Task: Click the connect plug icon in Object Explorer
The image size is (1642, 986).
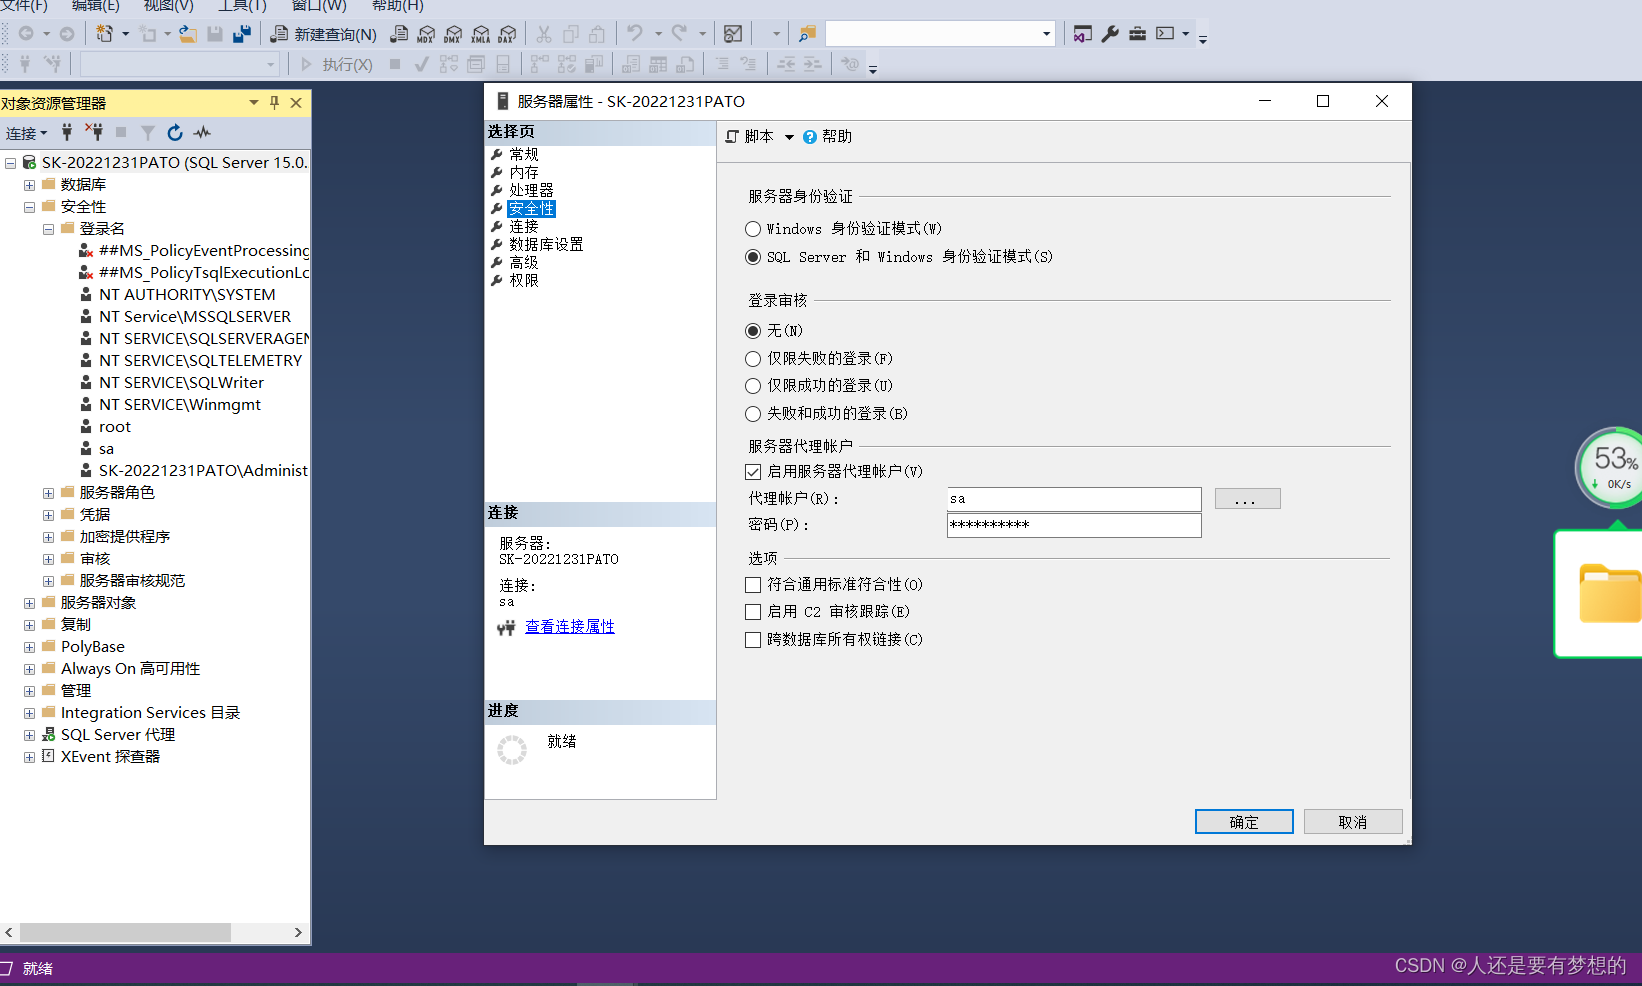Action: click(67, 132)
